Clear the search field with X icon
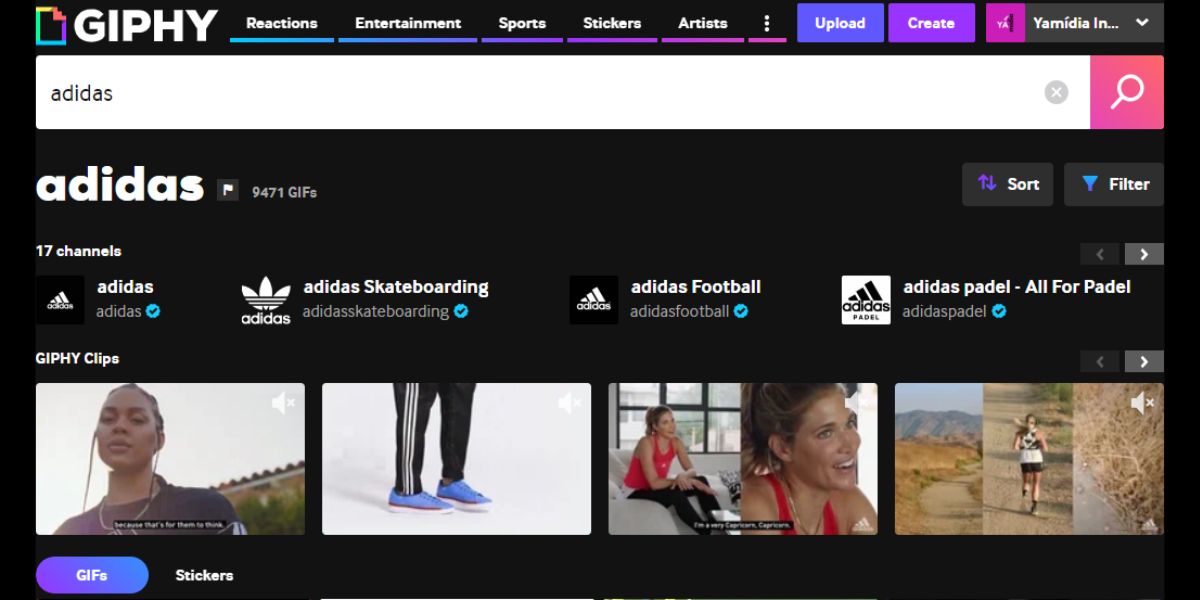This screenshot has width=1200, height=600. 1056,93
